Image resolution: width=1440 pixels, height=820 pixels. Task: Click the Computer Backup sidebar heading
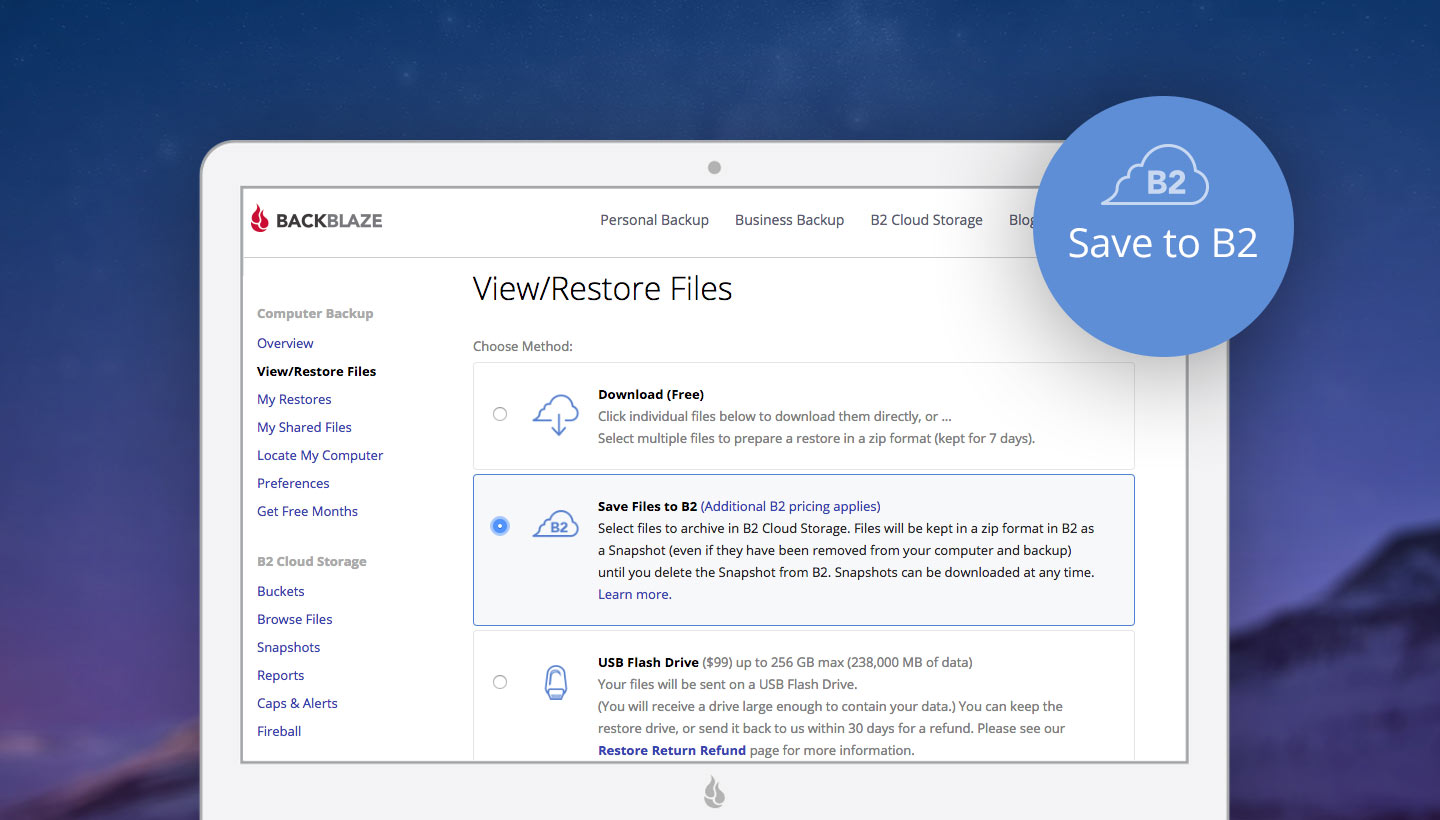(x=315, y=313)
